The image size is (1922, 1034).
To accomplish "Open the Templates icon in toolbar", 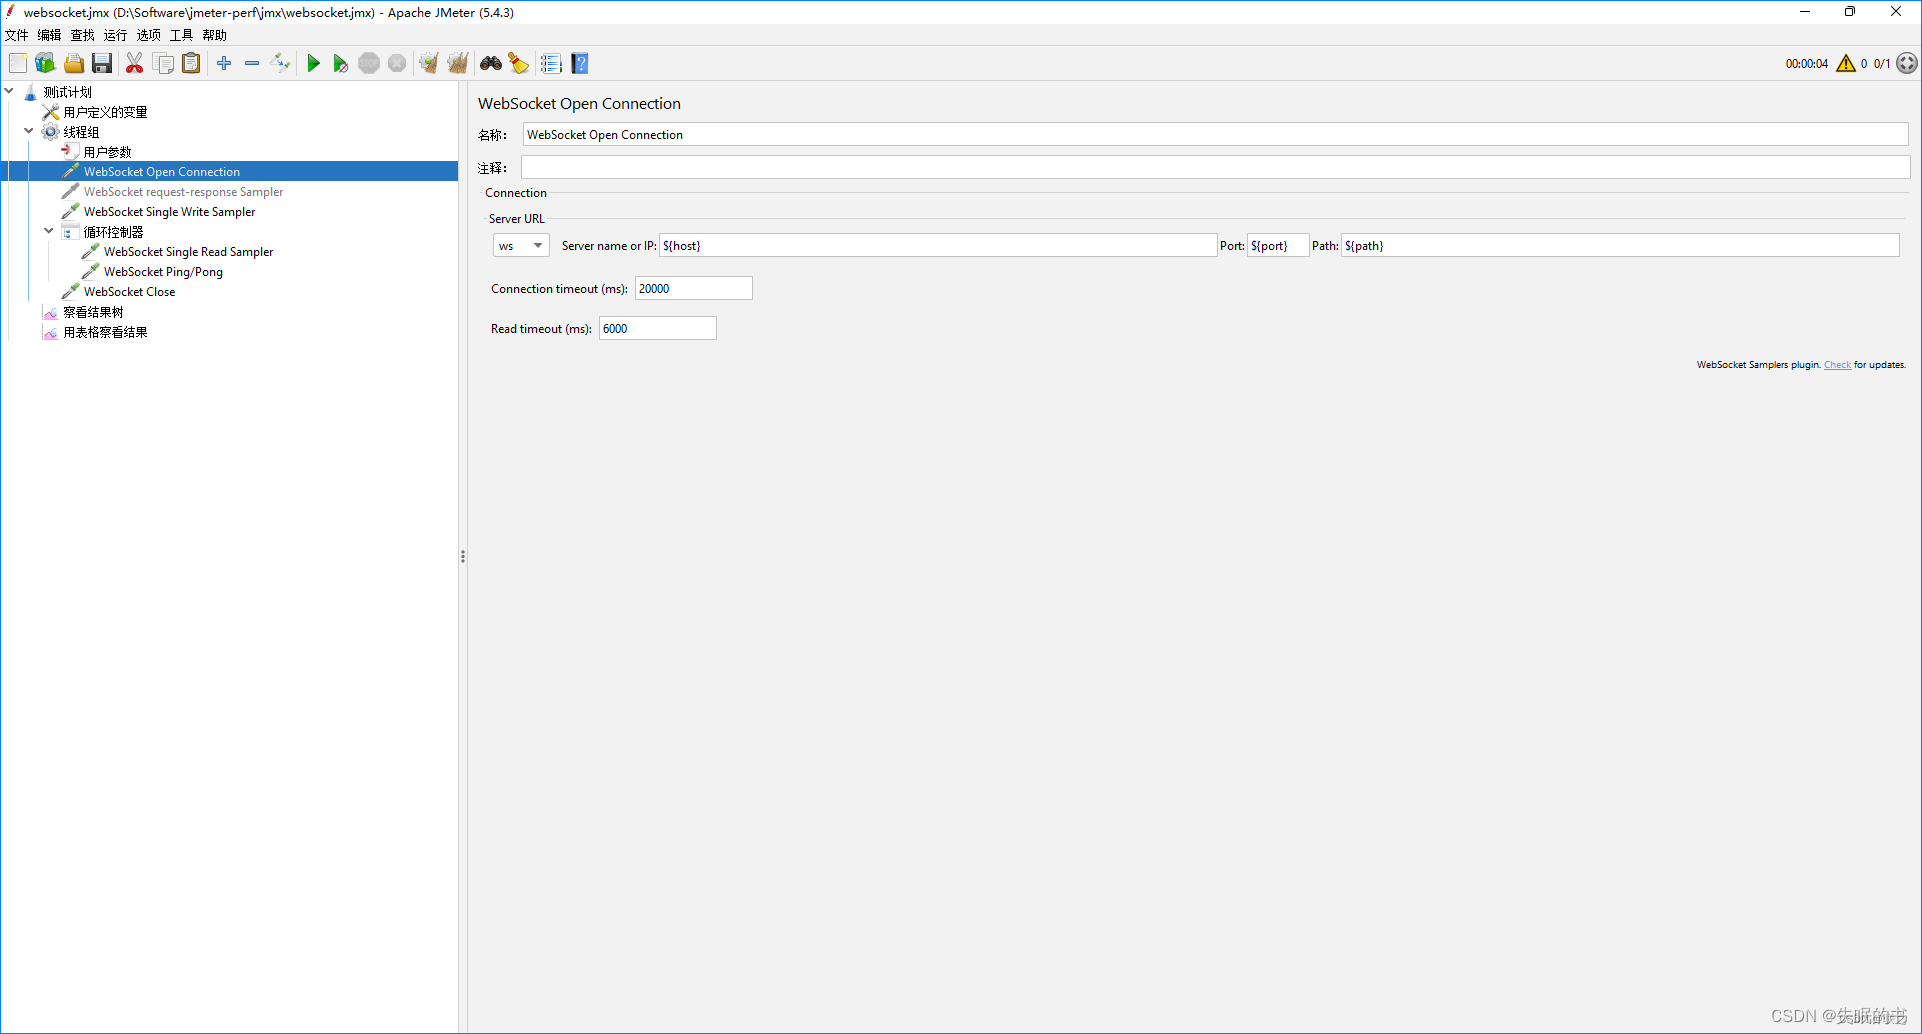I will coord(45,63).
